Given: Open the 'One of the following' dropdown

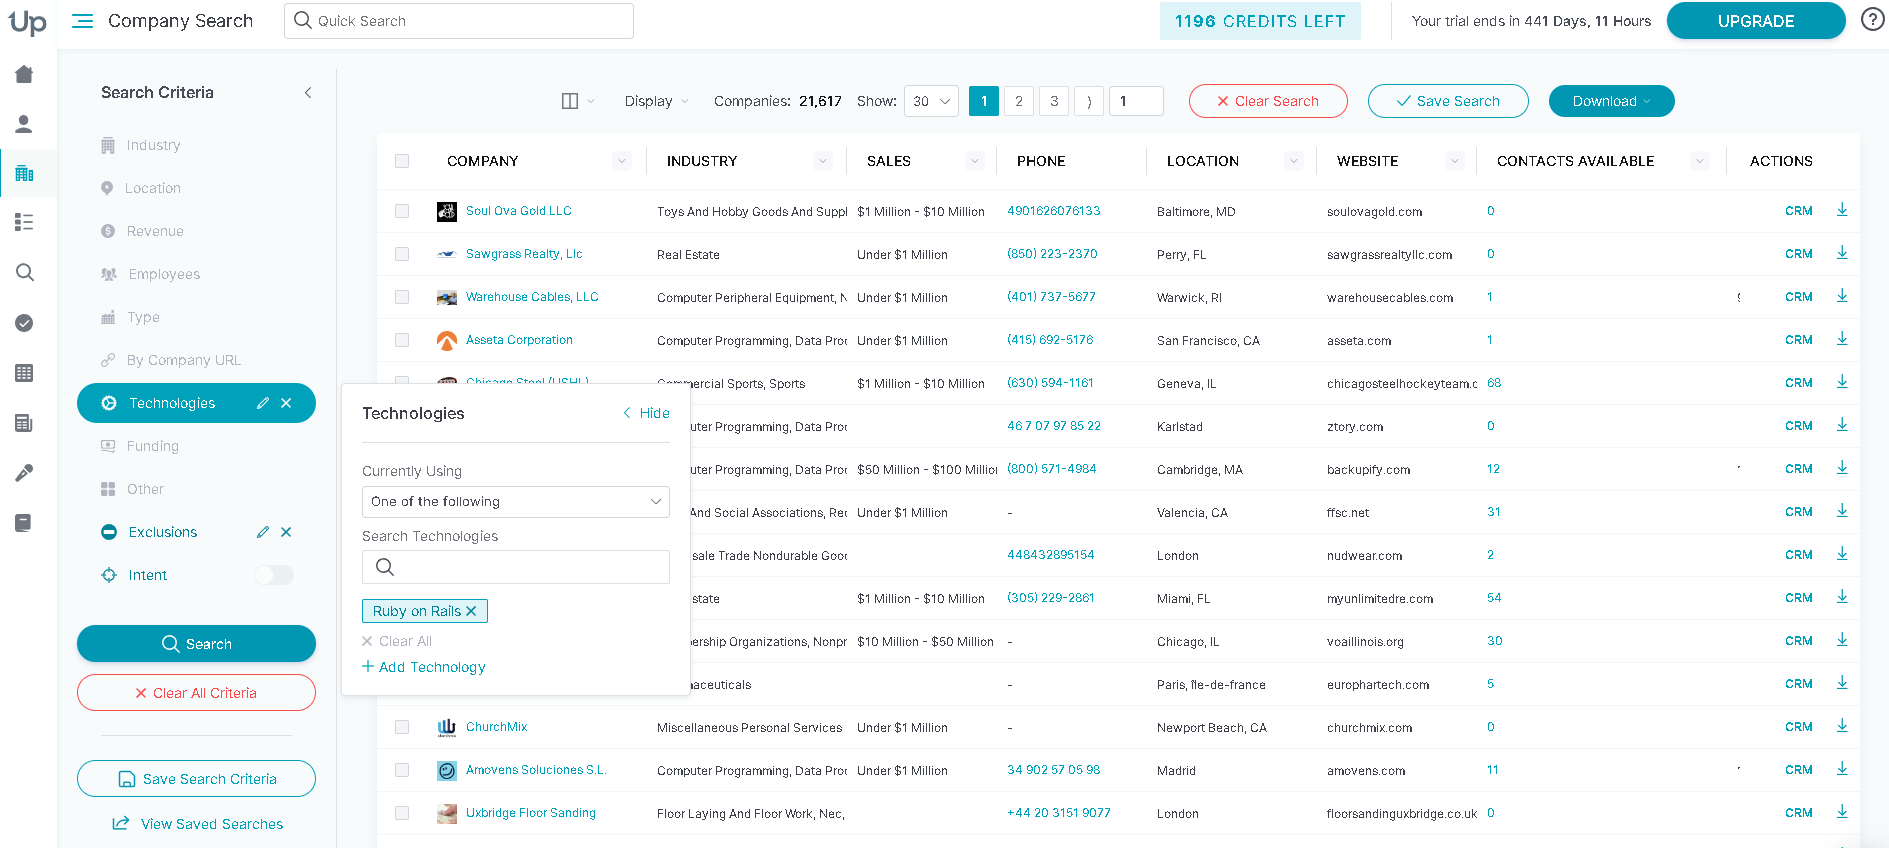Looking at the screenshot, I should tap(515, 502).
